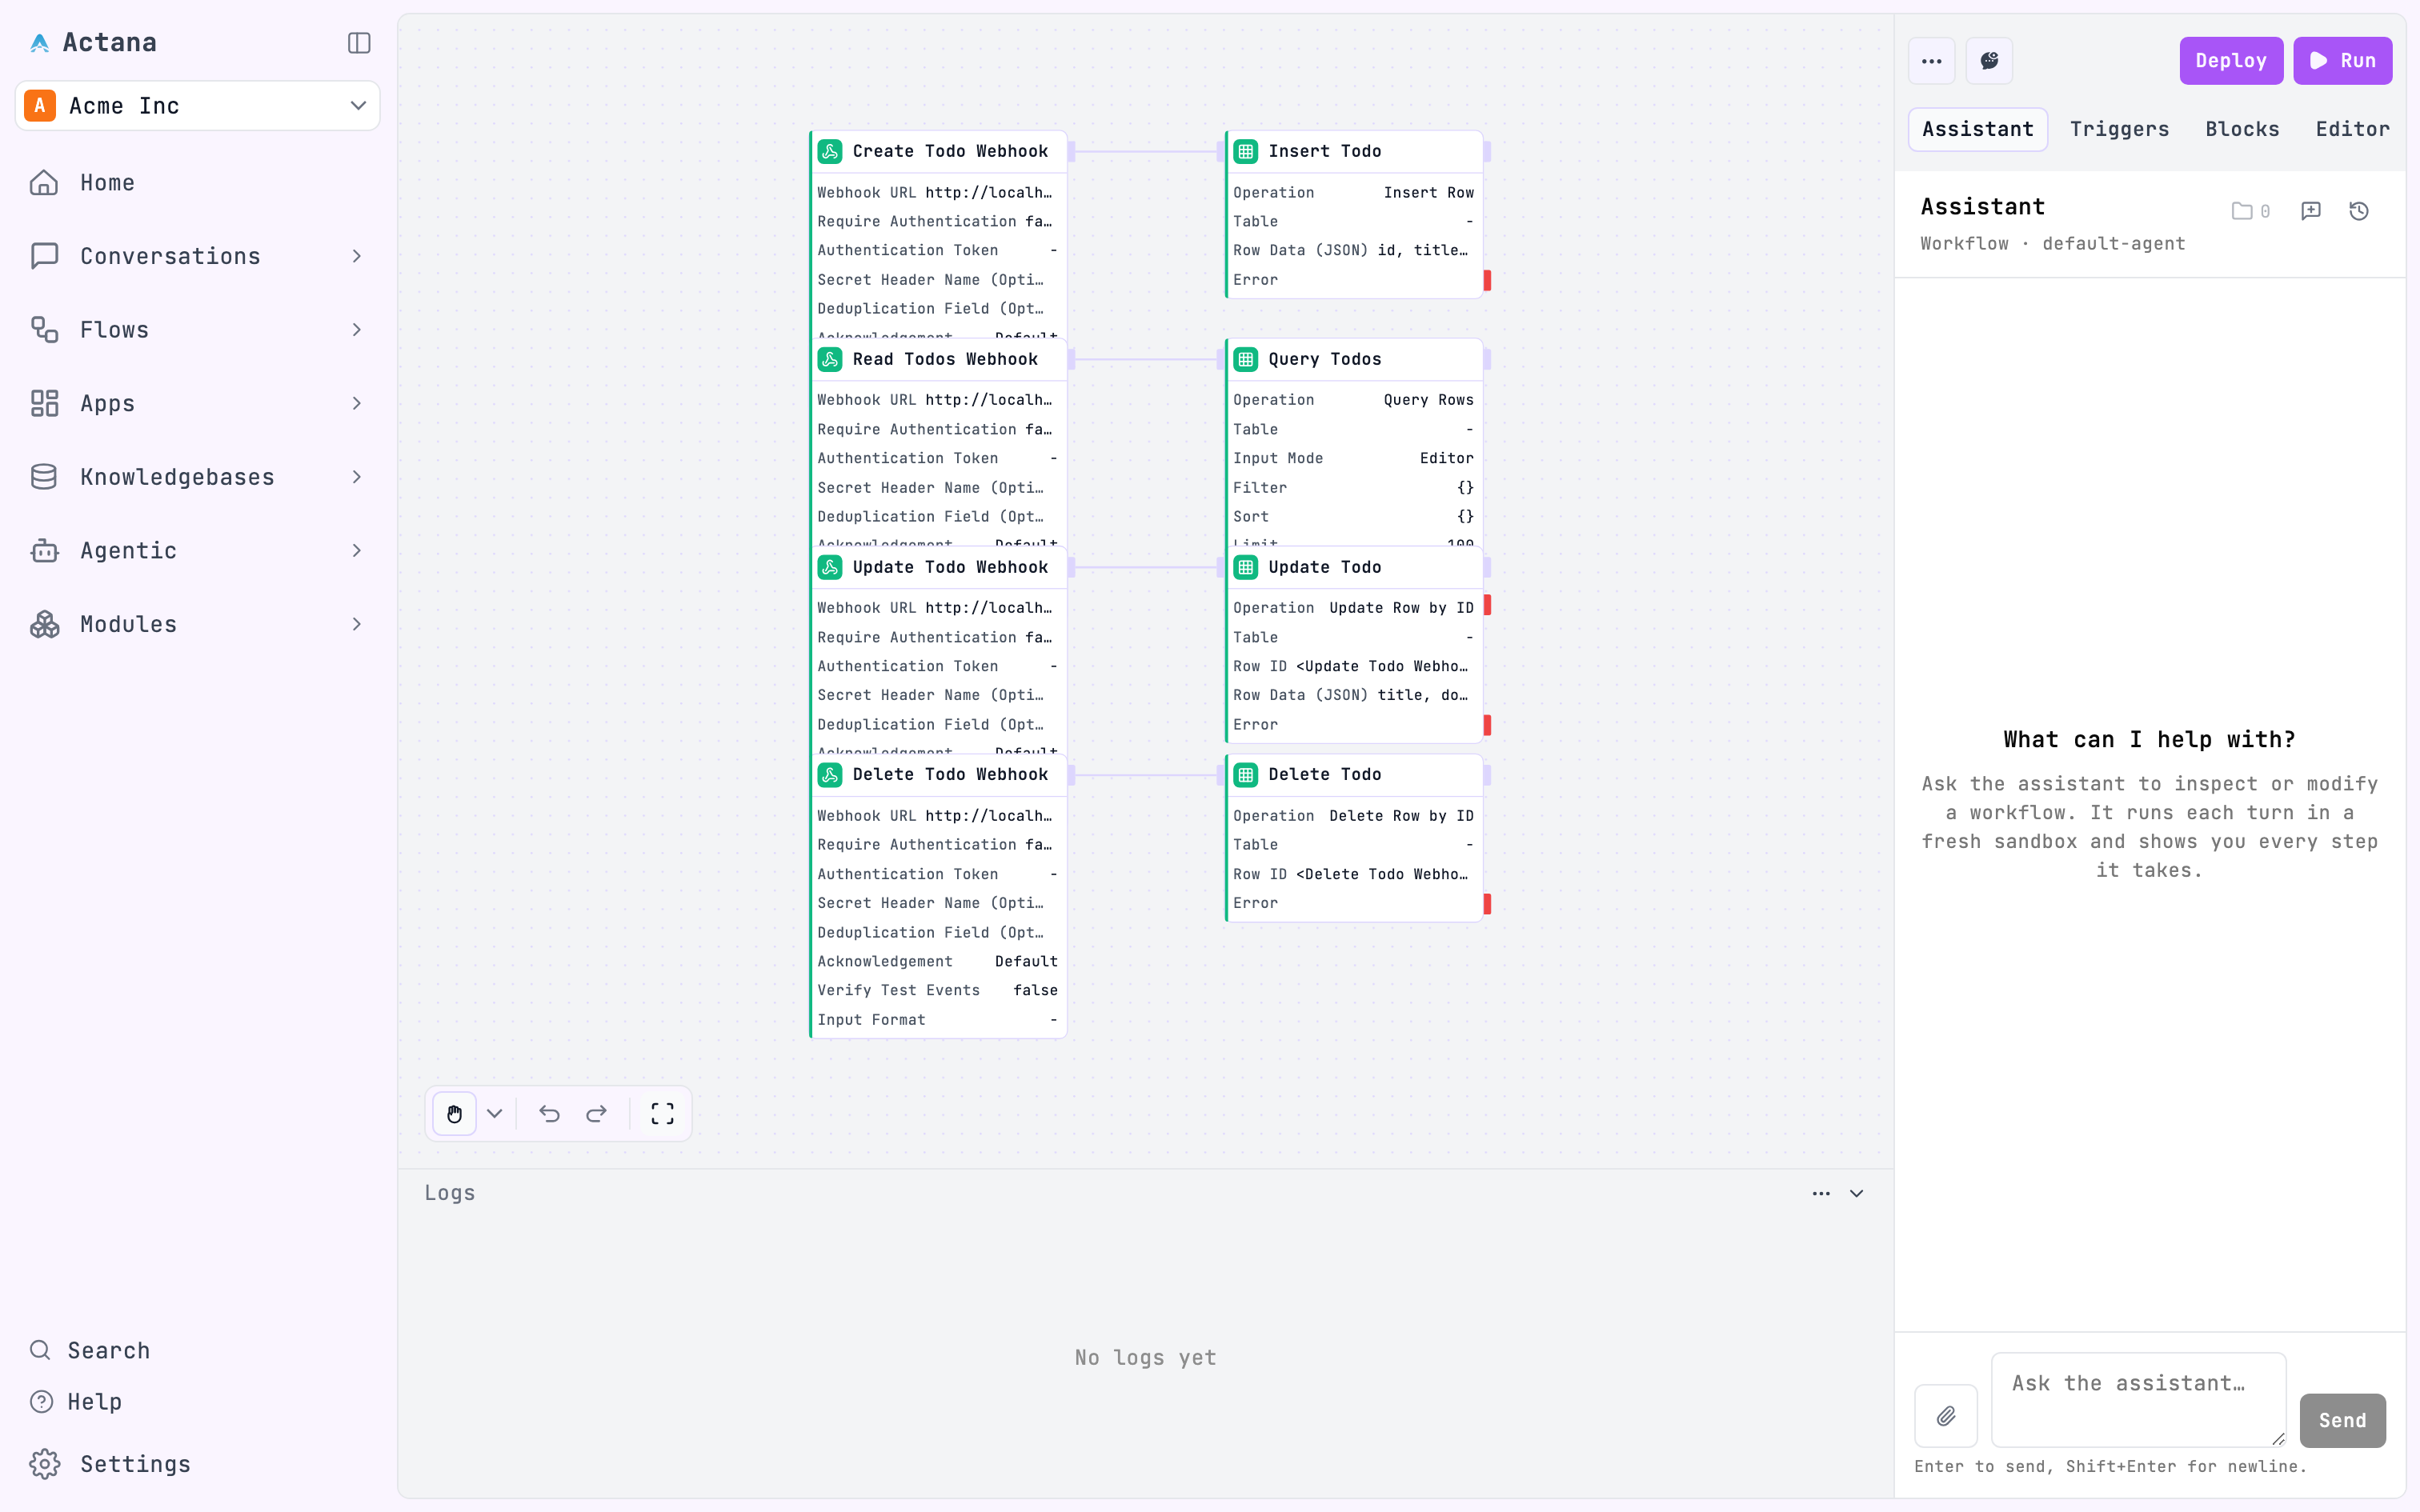Click the Actana logo icon
This screenshot has width=2420, height=1512.
[40, 43]
